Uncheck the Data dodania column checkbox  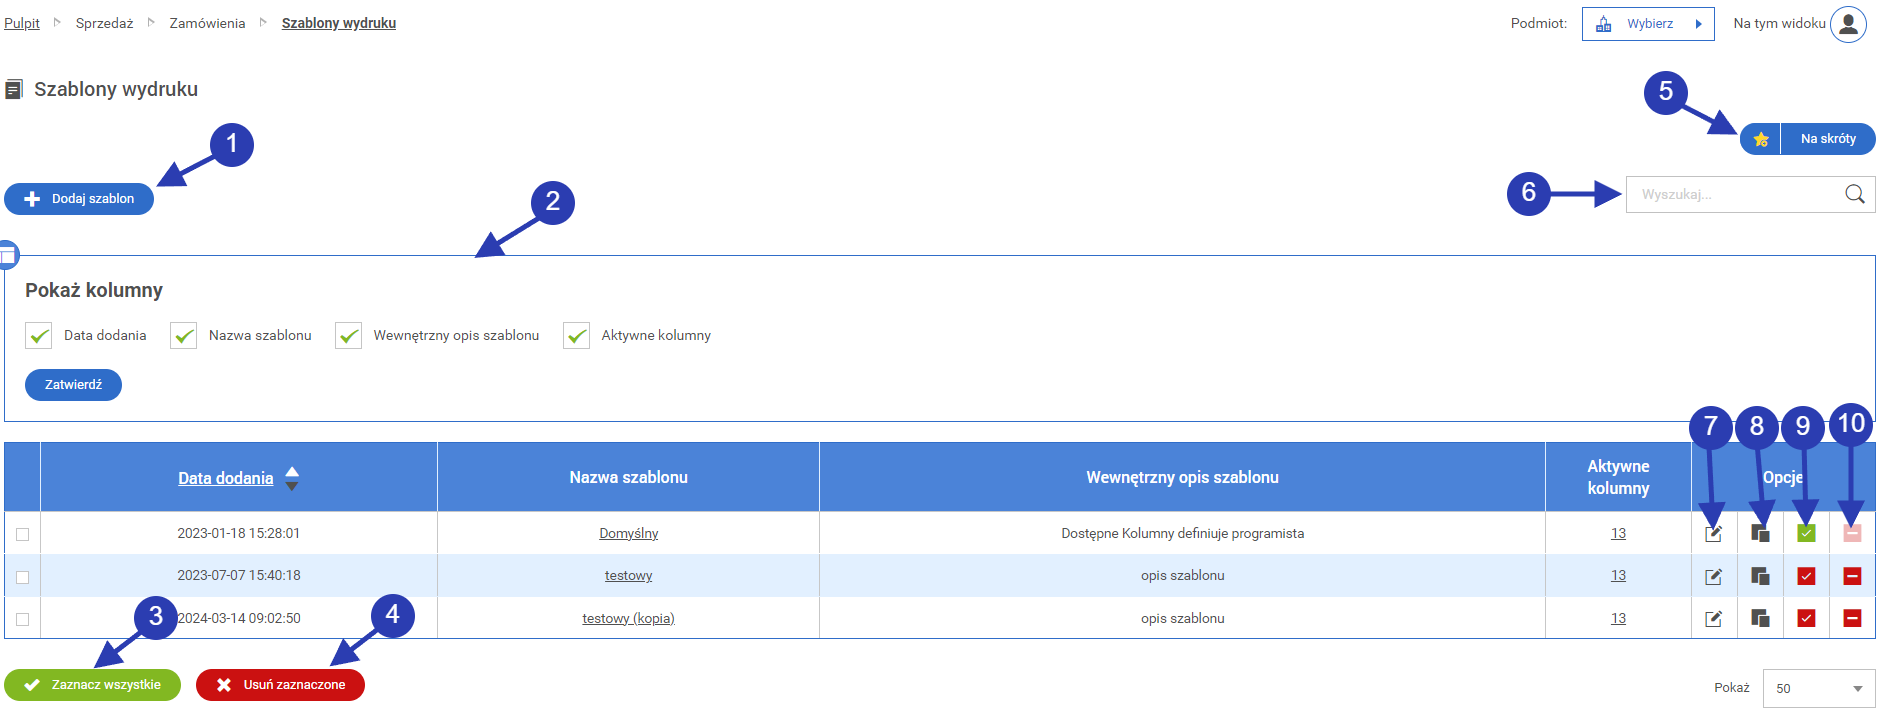(39, 336)
